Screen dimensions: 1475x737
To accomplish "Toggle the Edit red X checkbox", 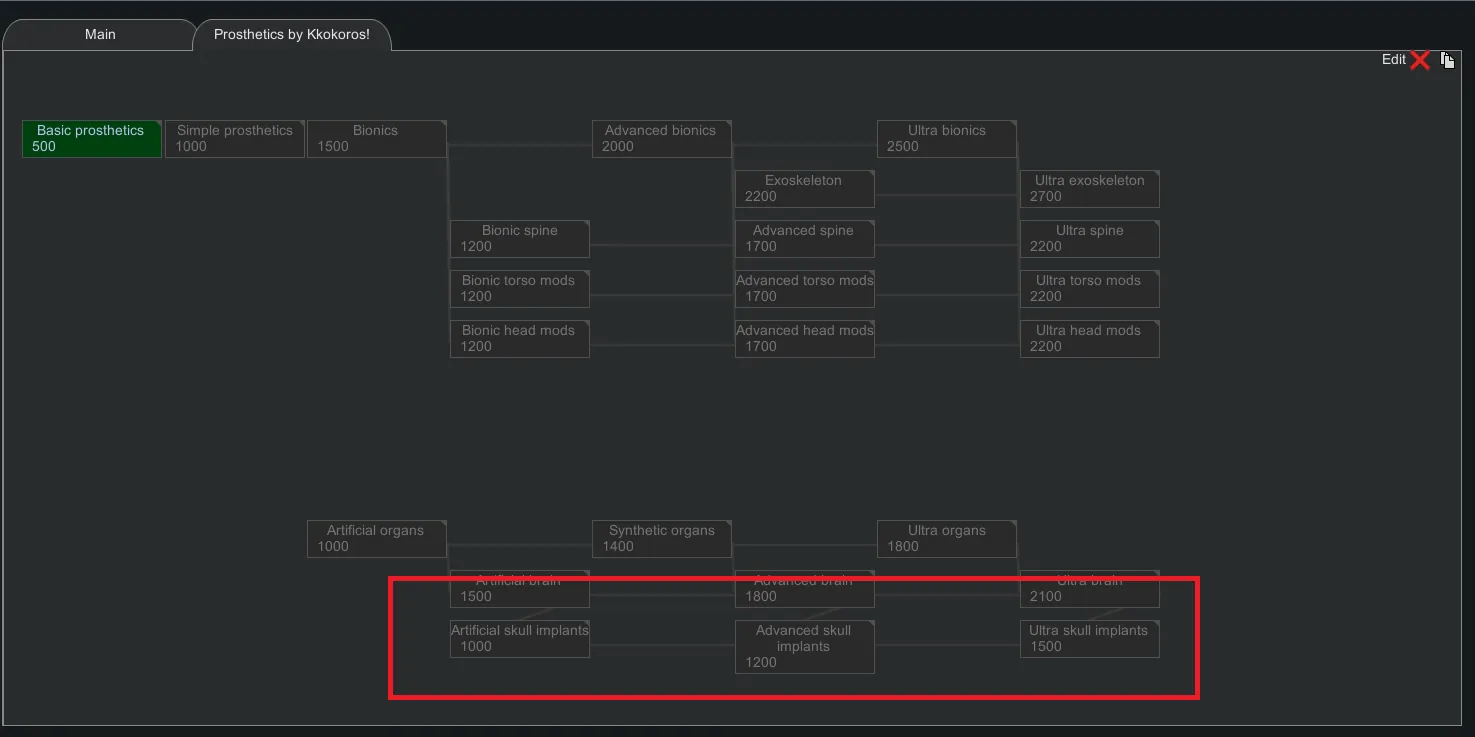I will [x=1420, y=61].
